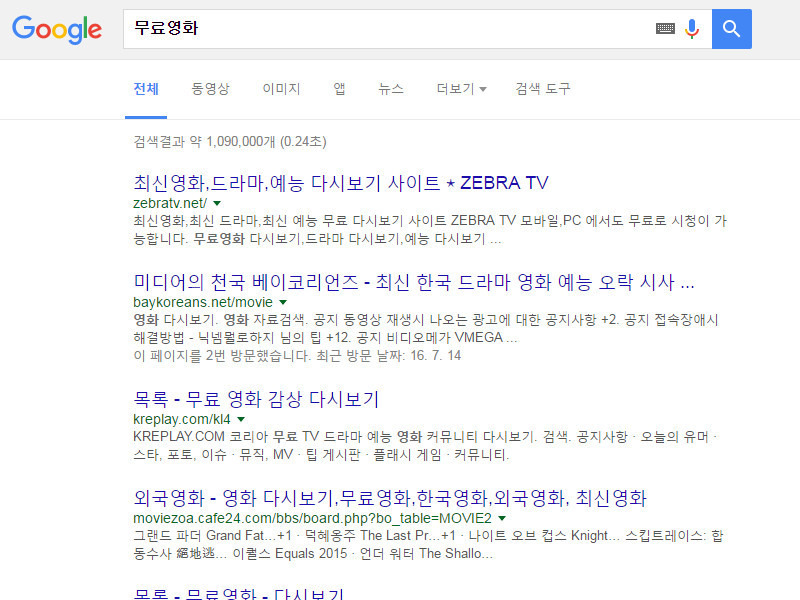Click the moviezoa.cafe24.com/bbs/board.php URL text
The width and height of the screenshot is (800, 600).
tap(312, 518)
